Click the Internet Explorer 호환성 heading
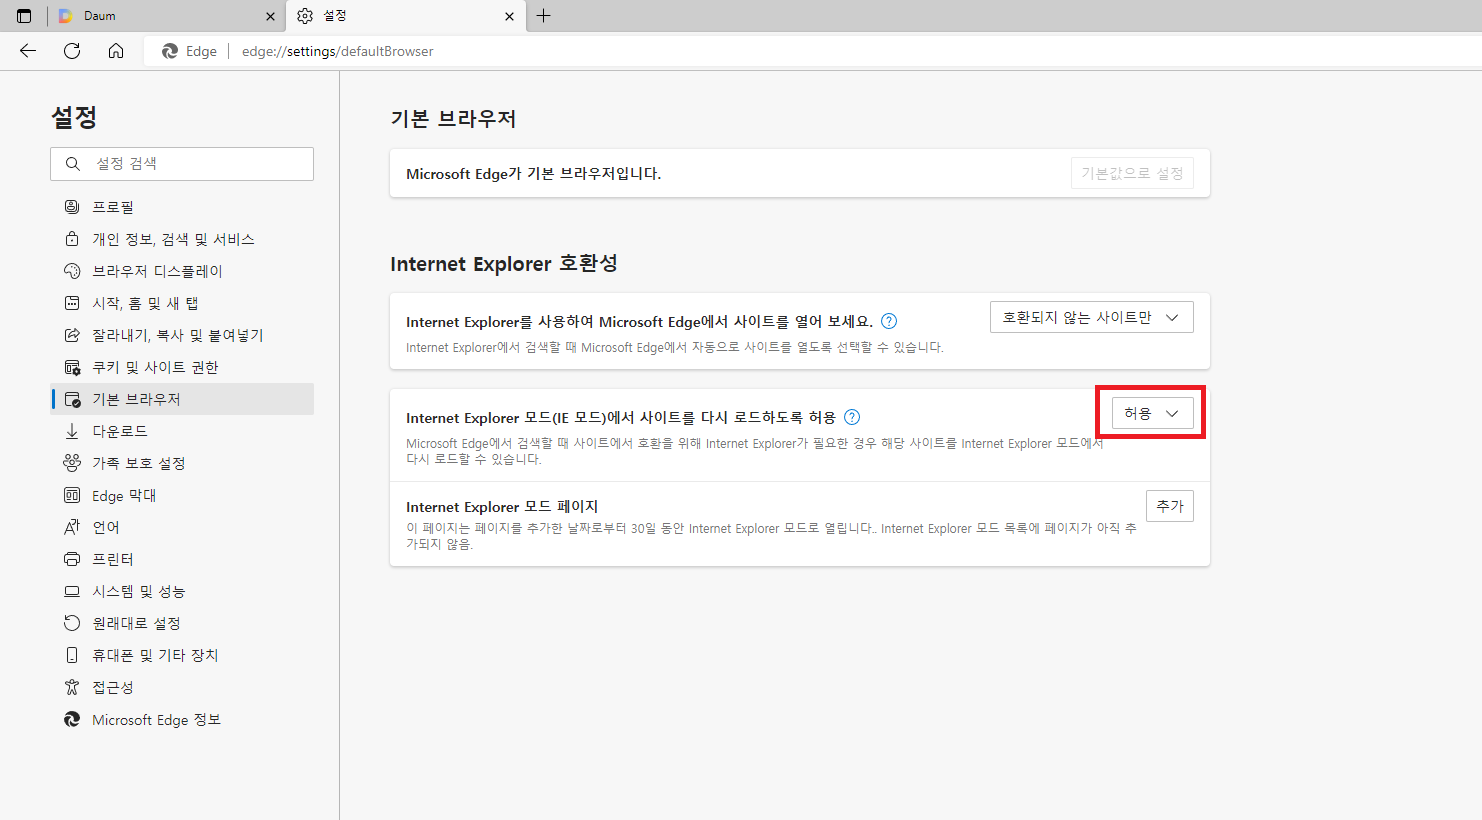Image resolution: width=1482 pixels, height=820 pixels. [x=504, y=263]
